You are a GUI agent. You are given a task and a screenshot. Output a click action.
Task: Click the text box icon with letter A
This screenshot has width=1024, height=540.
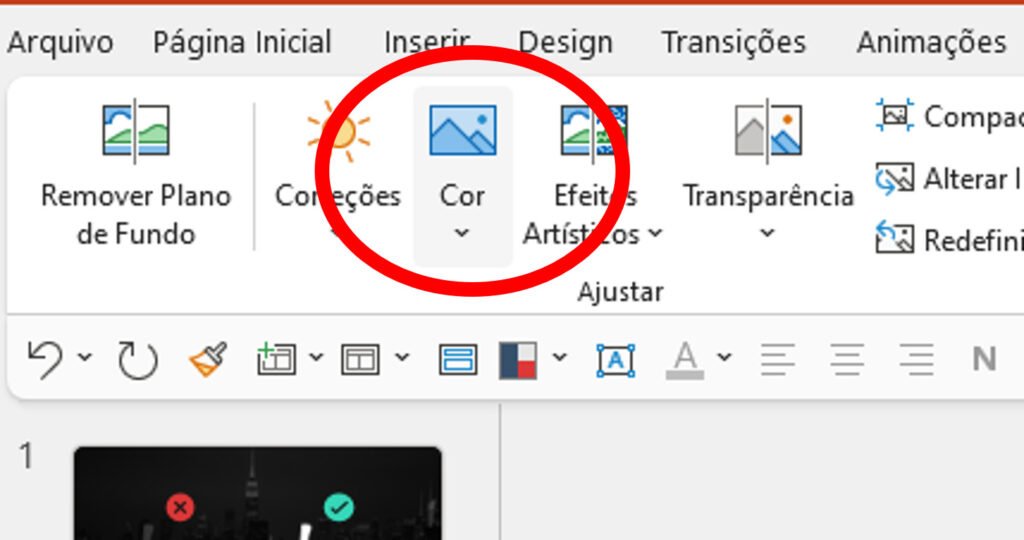tap(615, 359)
